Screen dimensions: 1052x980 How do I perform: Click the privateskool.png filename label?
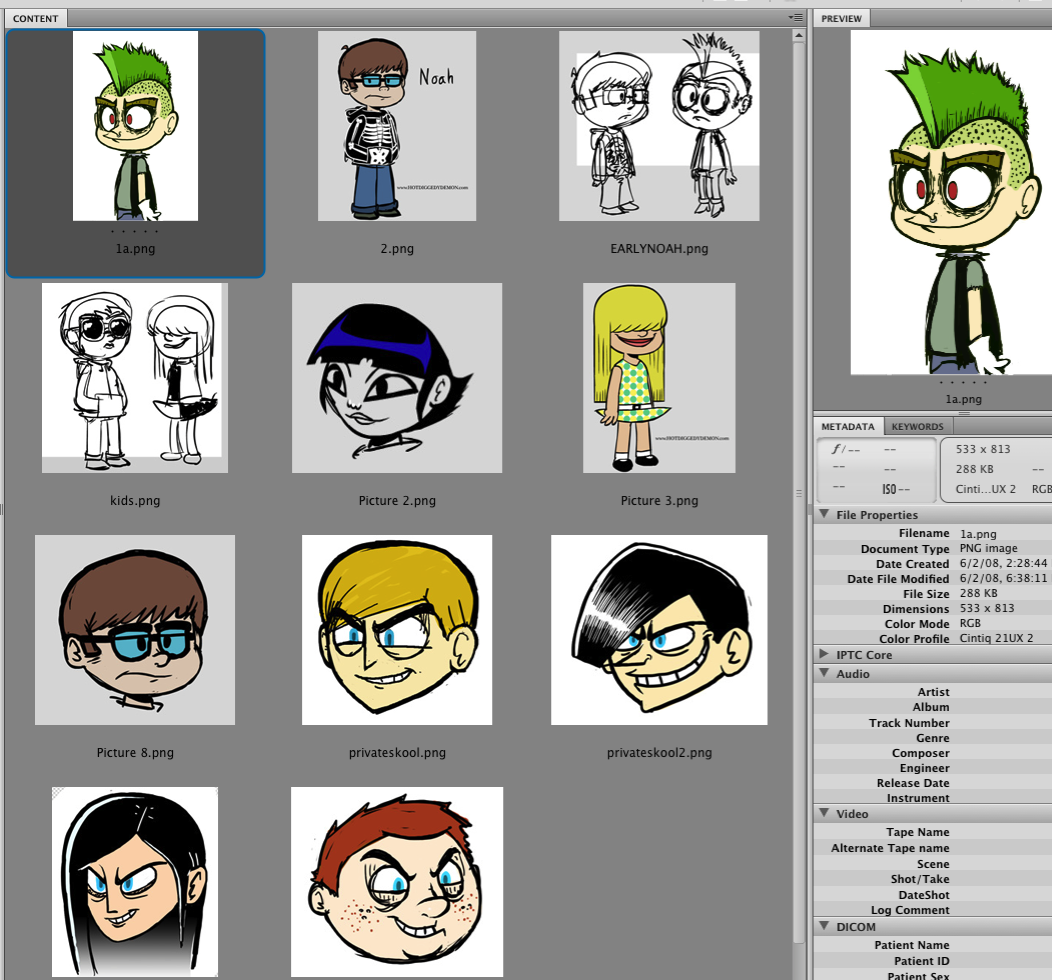[397, 753]
